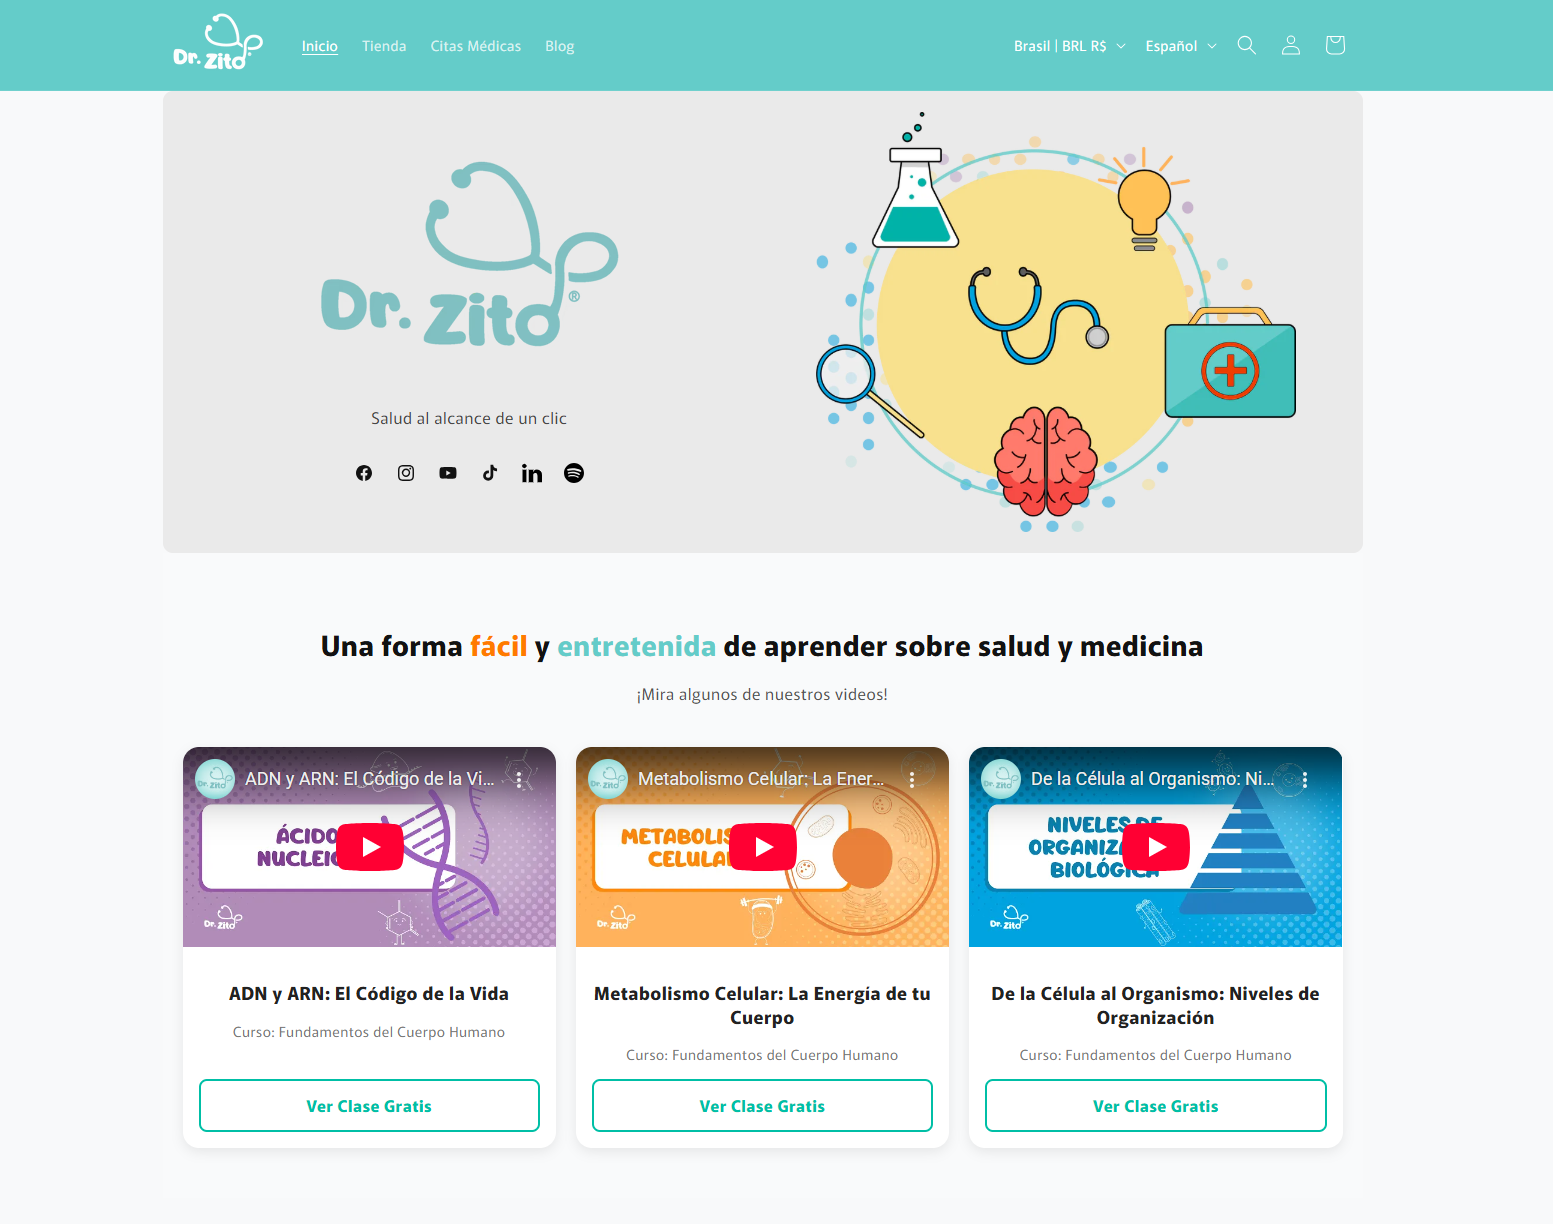
Task: Play the Metabolismo Celular video
Action: tap(763, 847)
